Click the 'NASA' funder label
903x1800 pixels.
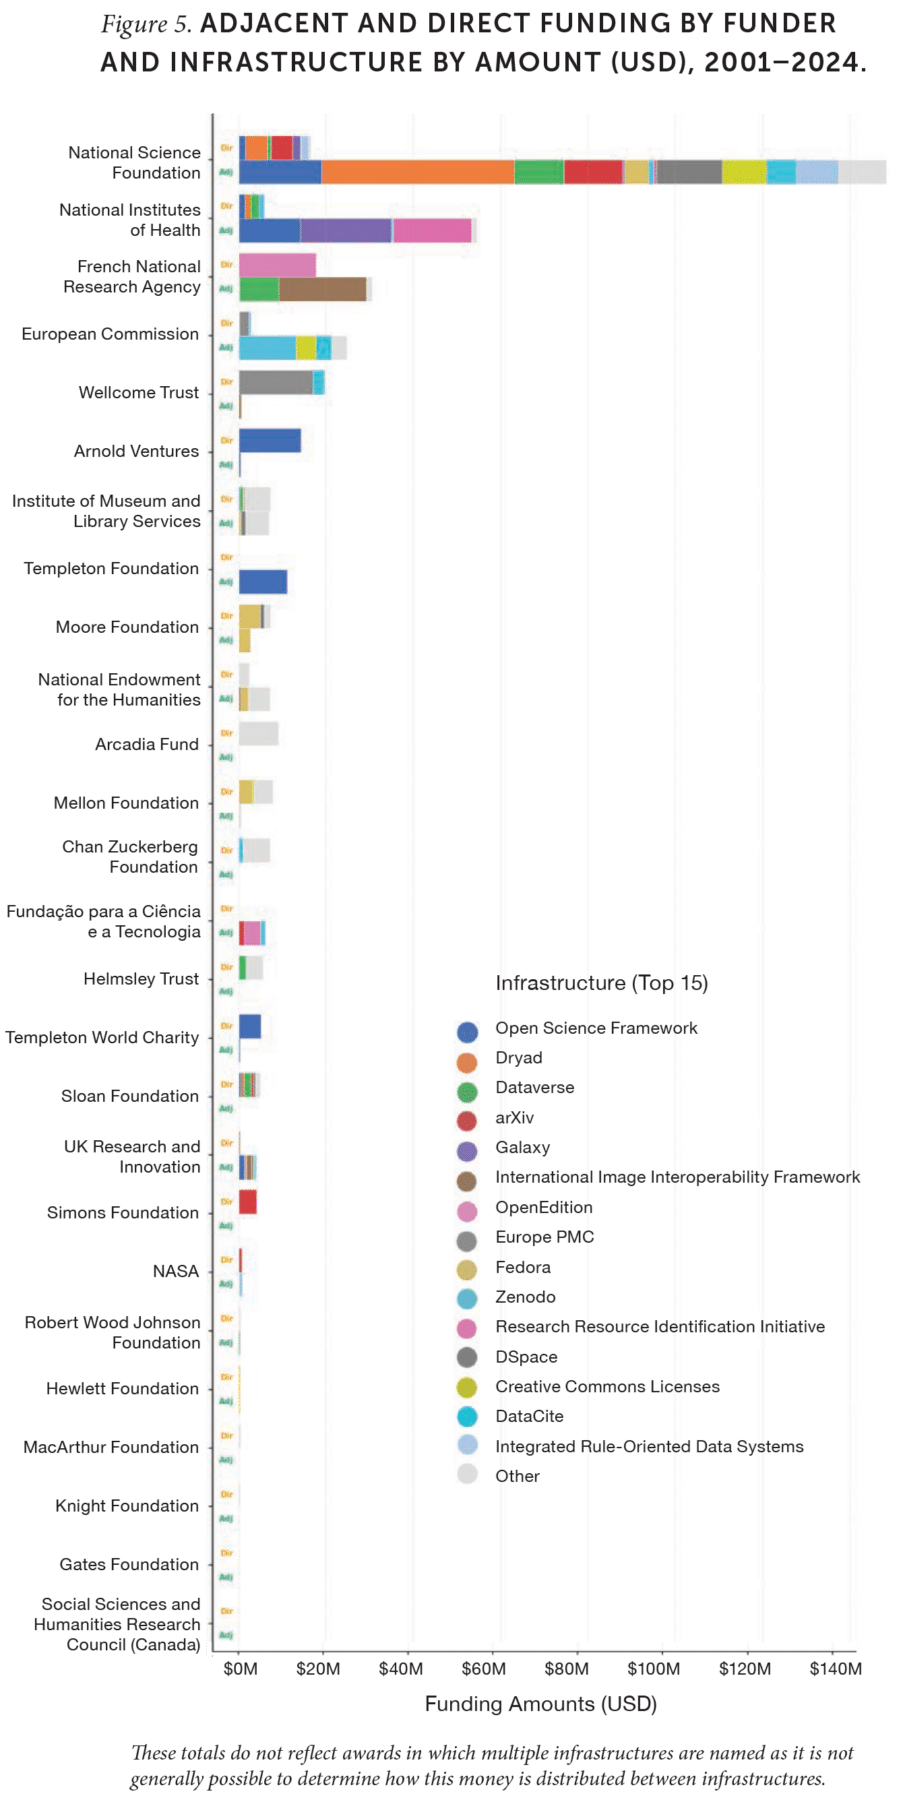point(176,1271)
